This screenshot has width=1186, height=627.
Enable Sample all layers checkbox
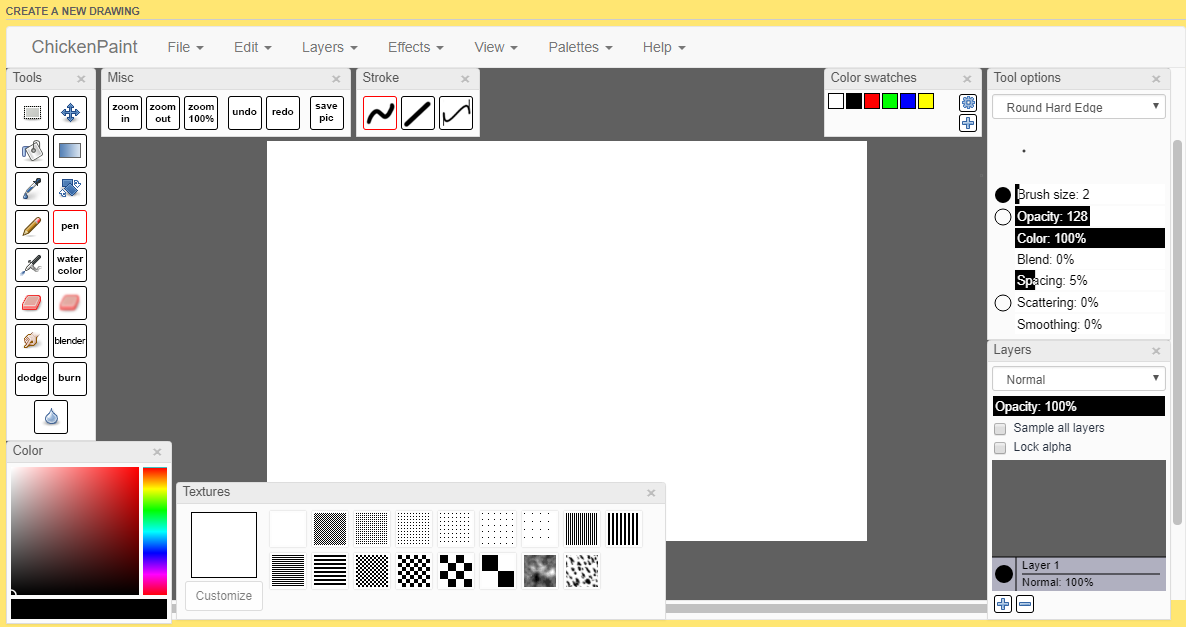point(1000,428)
